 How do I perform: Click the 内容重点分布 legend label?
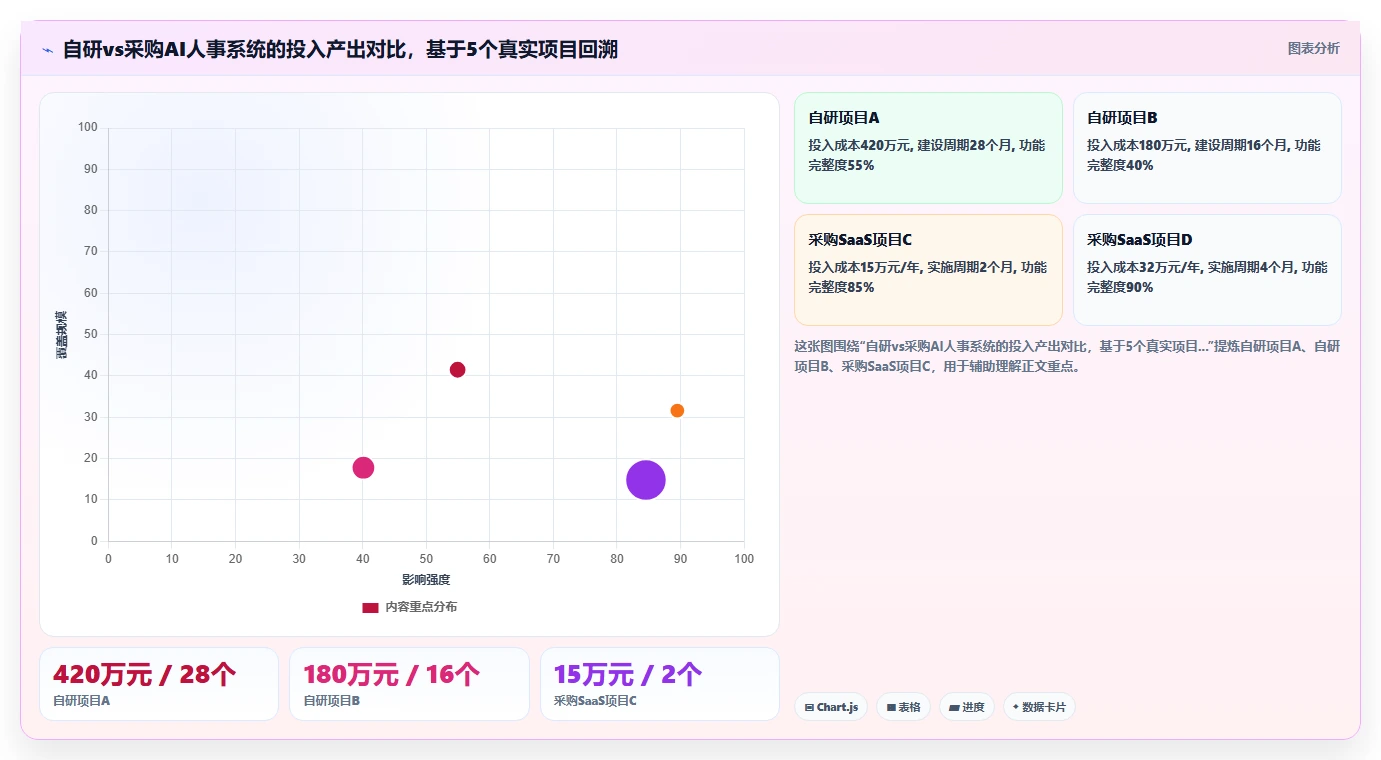coord(421,607)
